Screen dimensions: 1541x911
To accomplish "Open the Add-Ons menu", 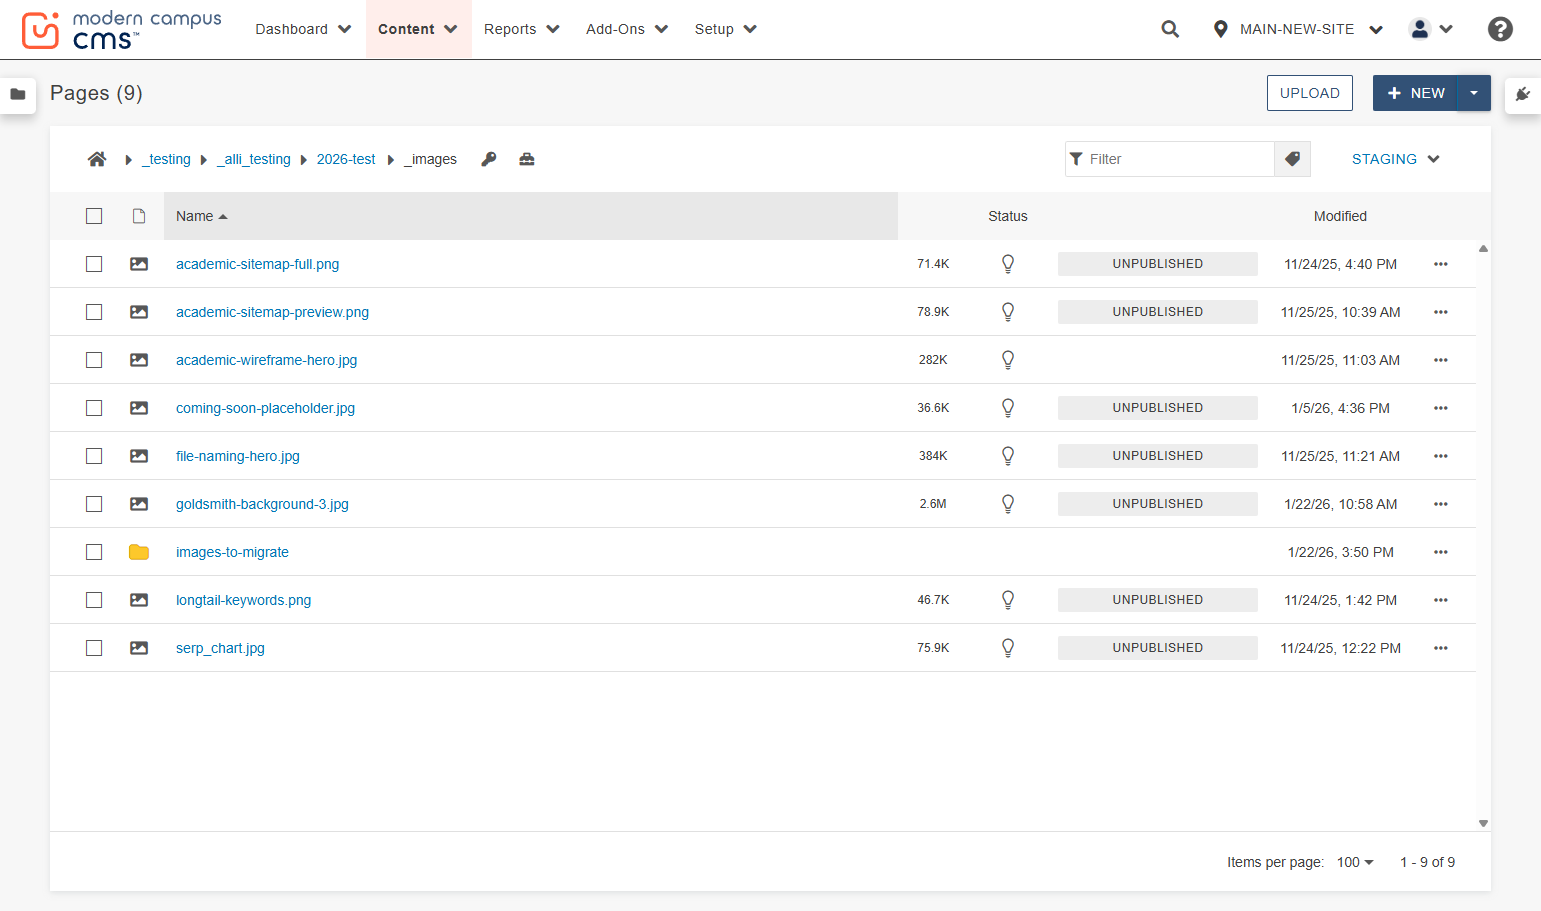I will (x=627, y=29).
